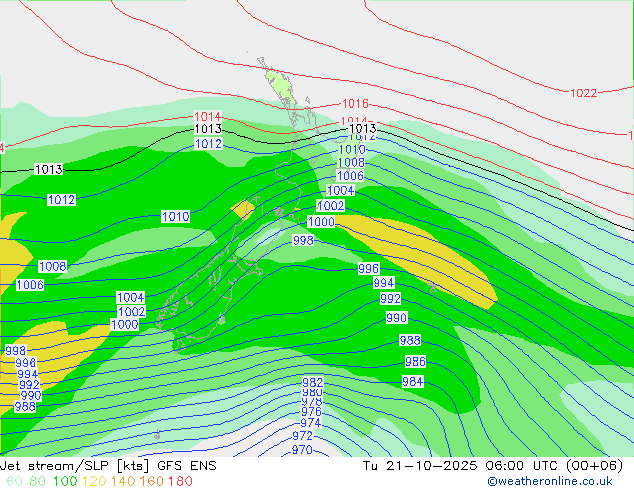Click the 974 isobar label
The width and height of the screenshot is (634, 490).
click(x=311, y=422)
